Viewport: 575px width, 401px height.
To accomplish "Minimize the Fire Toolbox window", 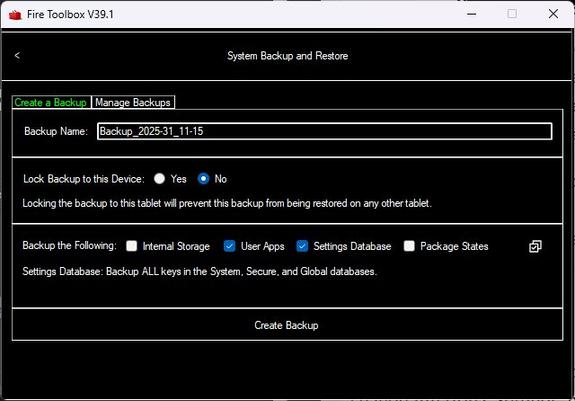I will 472,14.
